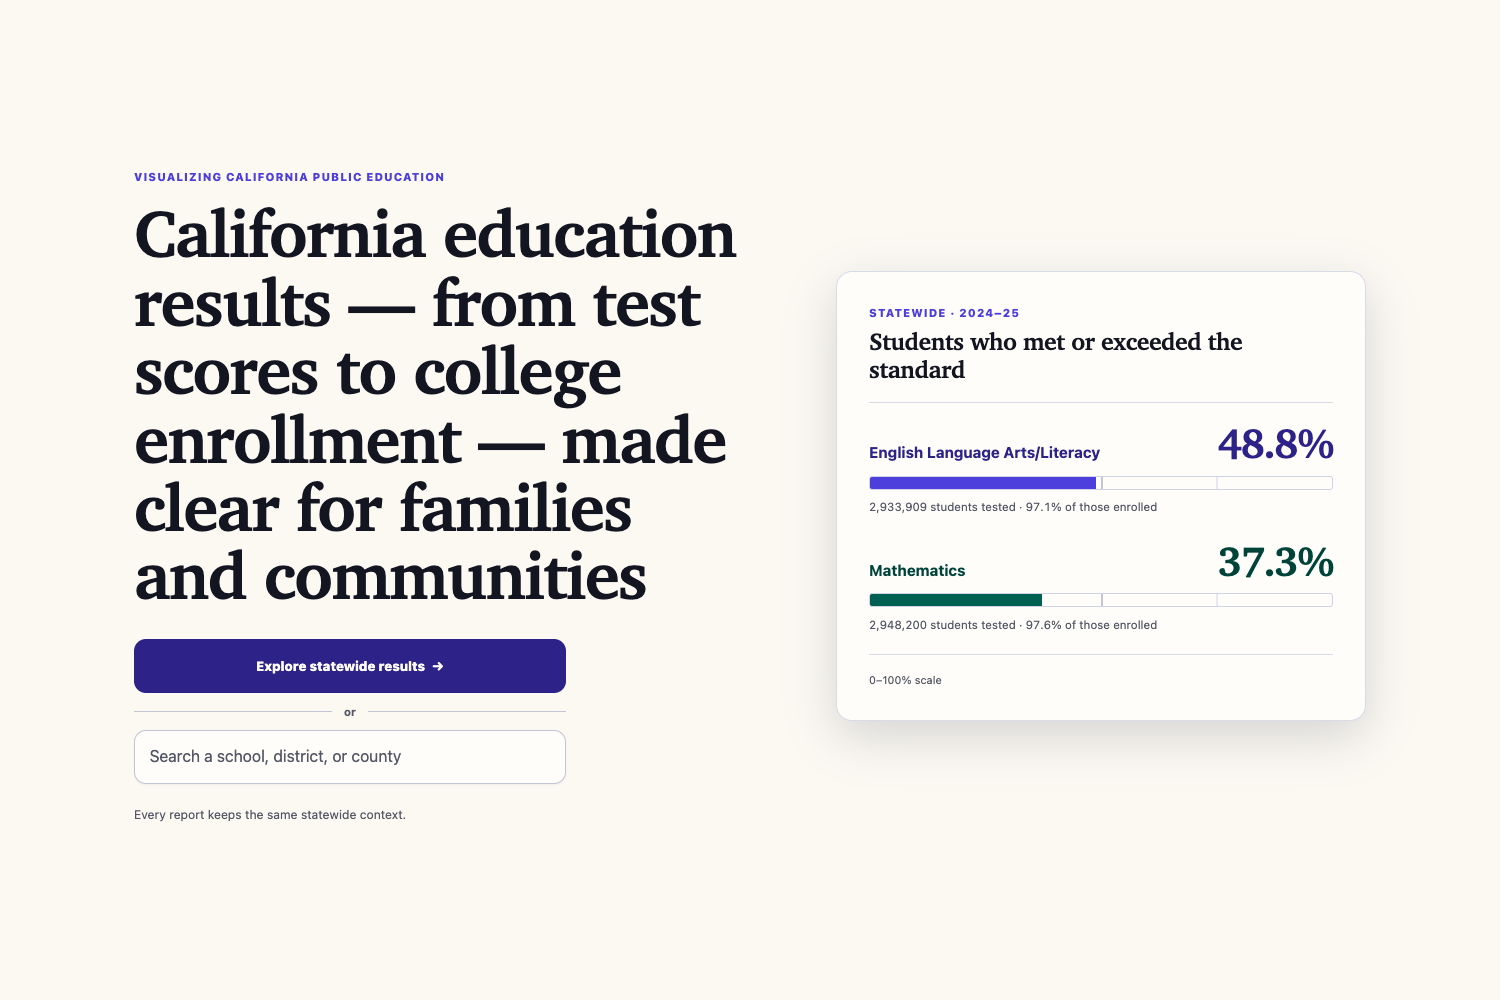Click the arrow icon in Explore button

coord(438,666)
